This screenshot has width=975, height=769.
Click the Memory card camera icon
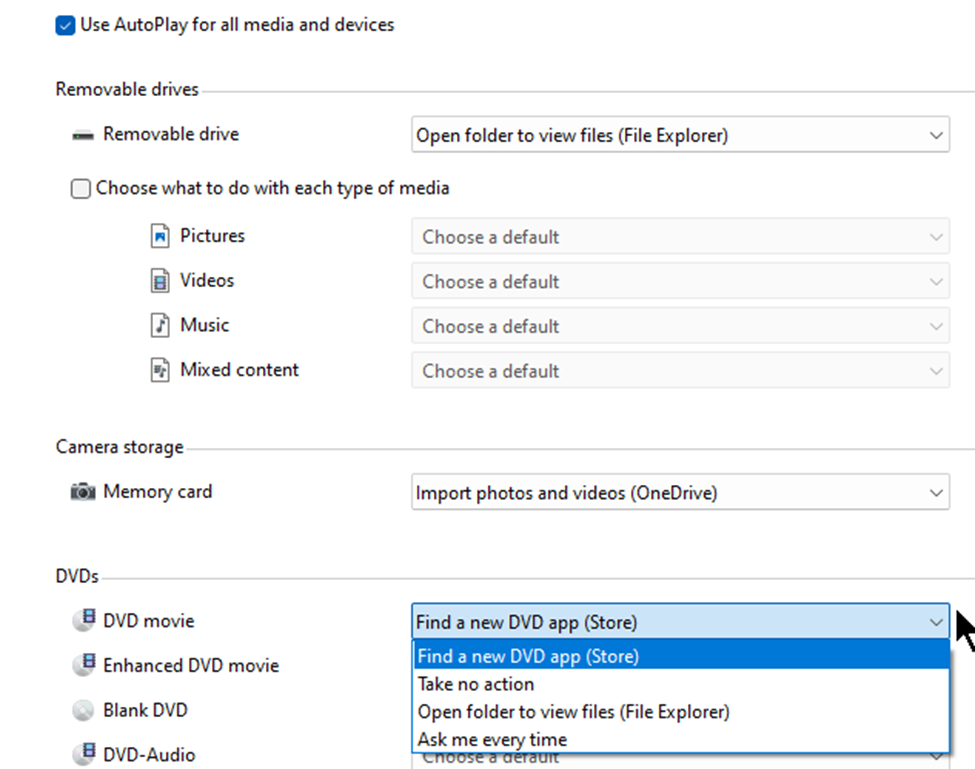click(x=82, y=492)
